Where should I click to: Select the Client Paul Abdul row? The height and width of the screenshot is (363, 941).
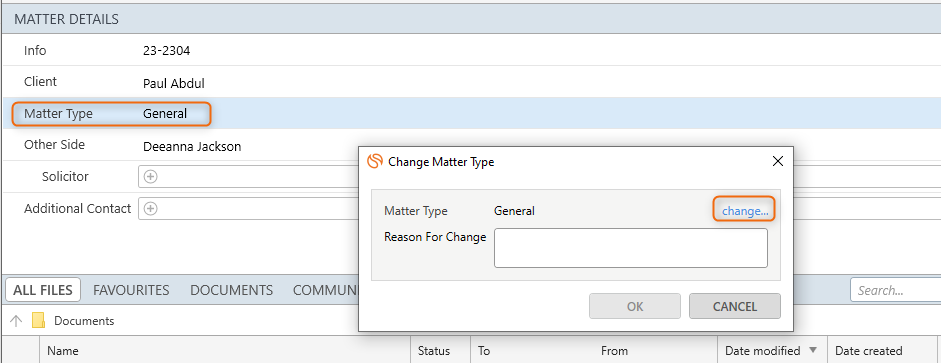click(x=471, y=82)
